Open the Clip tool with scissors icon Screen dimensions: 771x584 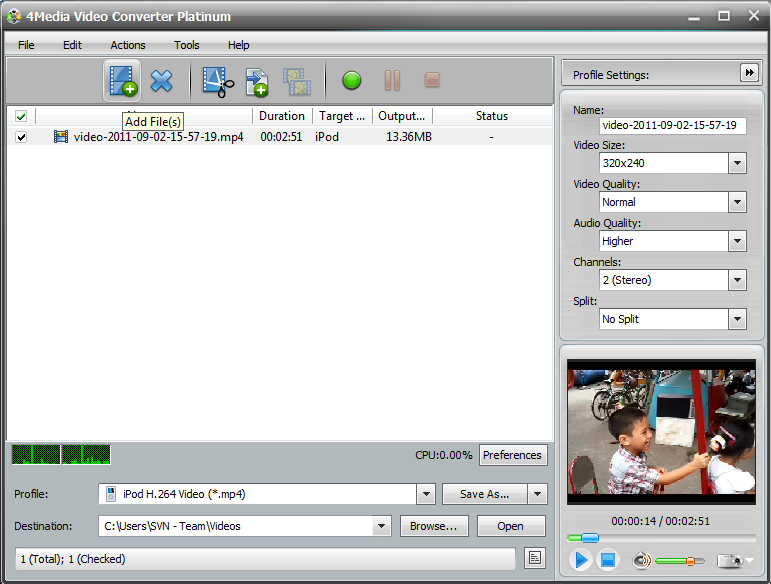coord(218,82)
